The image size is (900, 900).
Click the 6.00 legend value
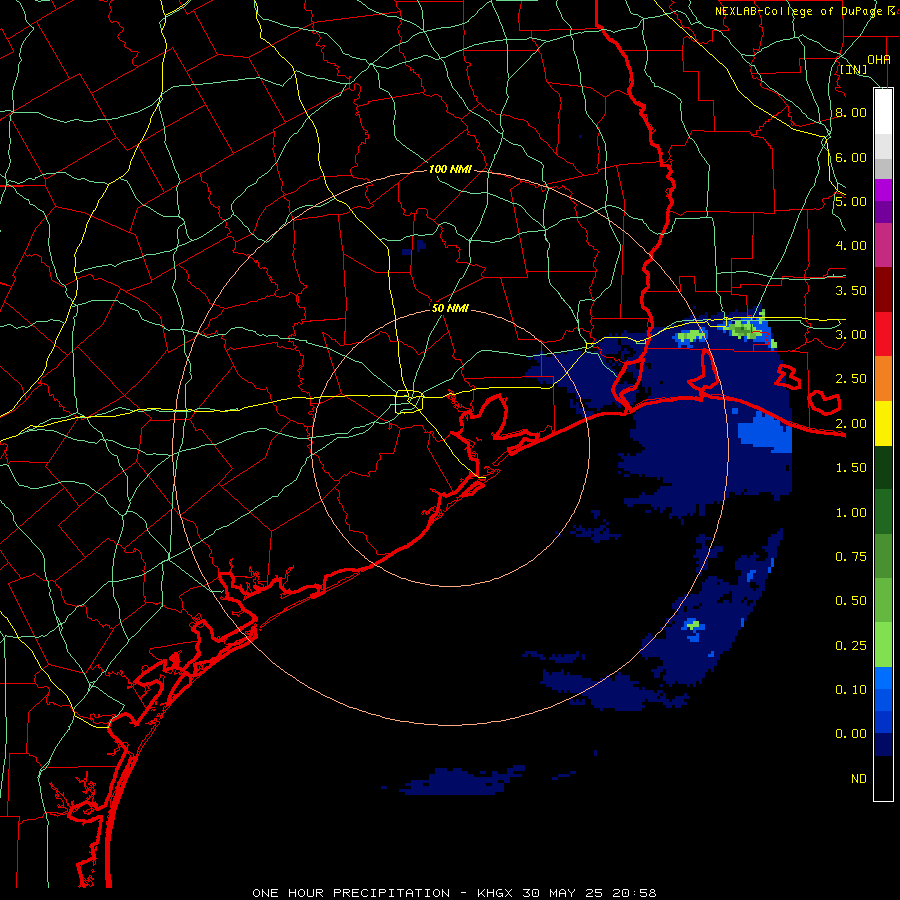pyautogui.click(x=851, y=157)
